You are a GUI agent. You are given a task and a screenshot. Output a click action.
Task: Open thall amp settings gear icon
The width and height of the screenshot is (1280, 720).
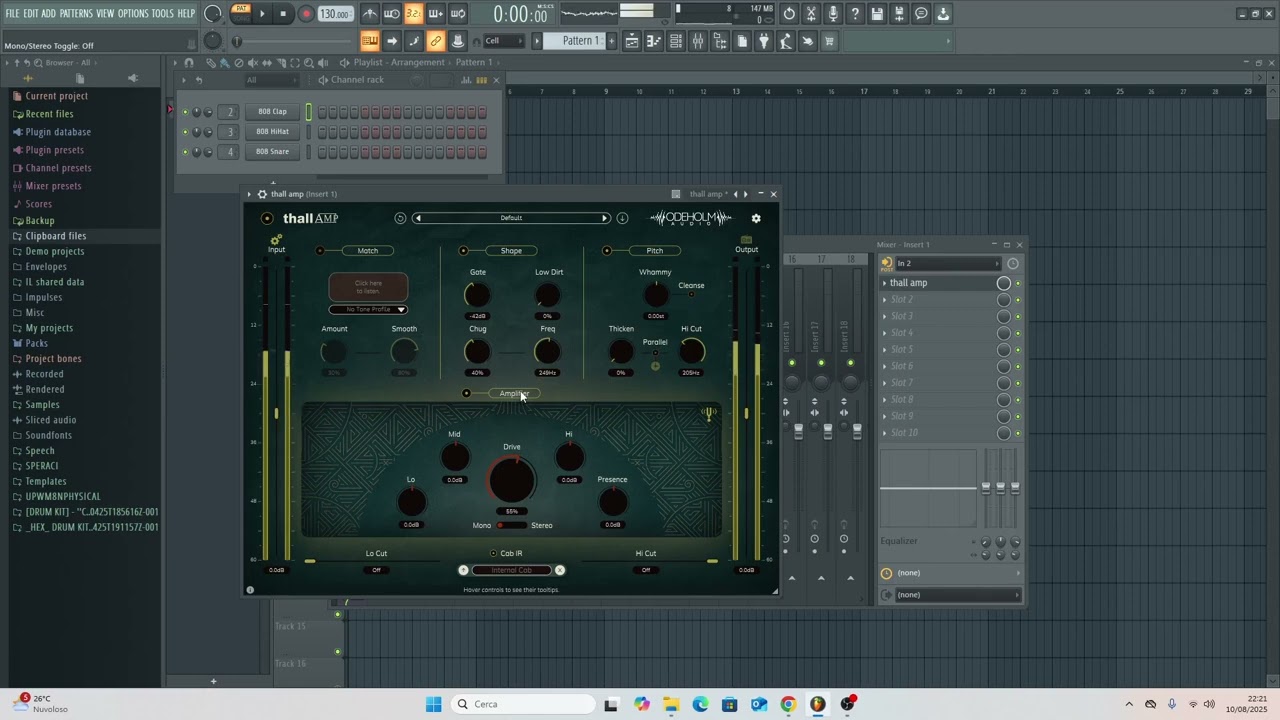756,218
